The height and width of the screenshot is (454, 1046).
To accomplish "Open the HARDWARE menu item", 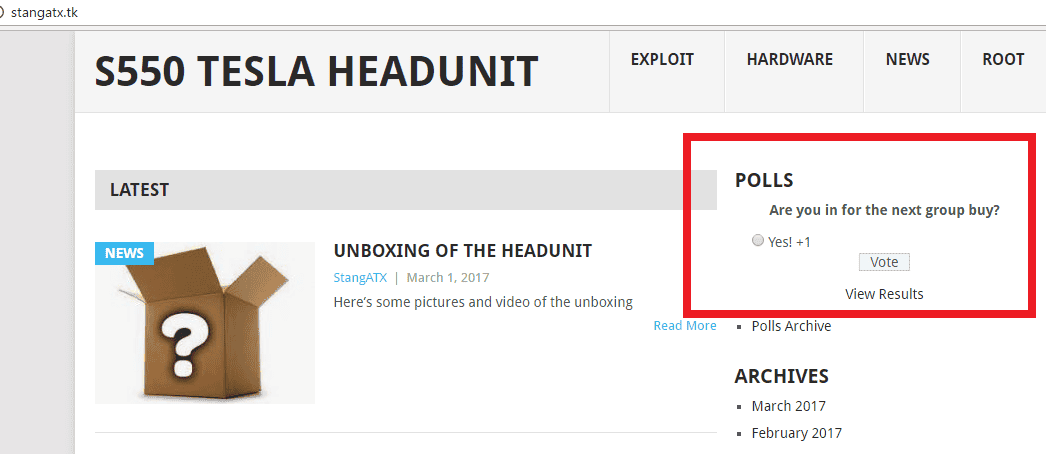I will 790,60.
